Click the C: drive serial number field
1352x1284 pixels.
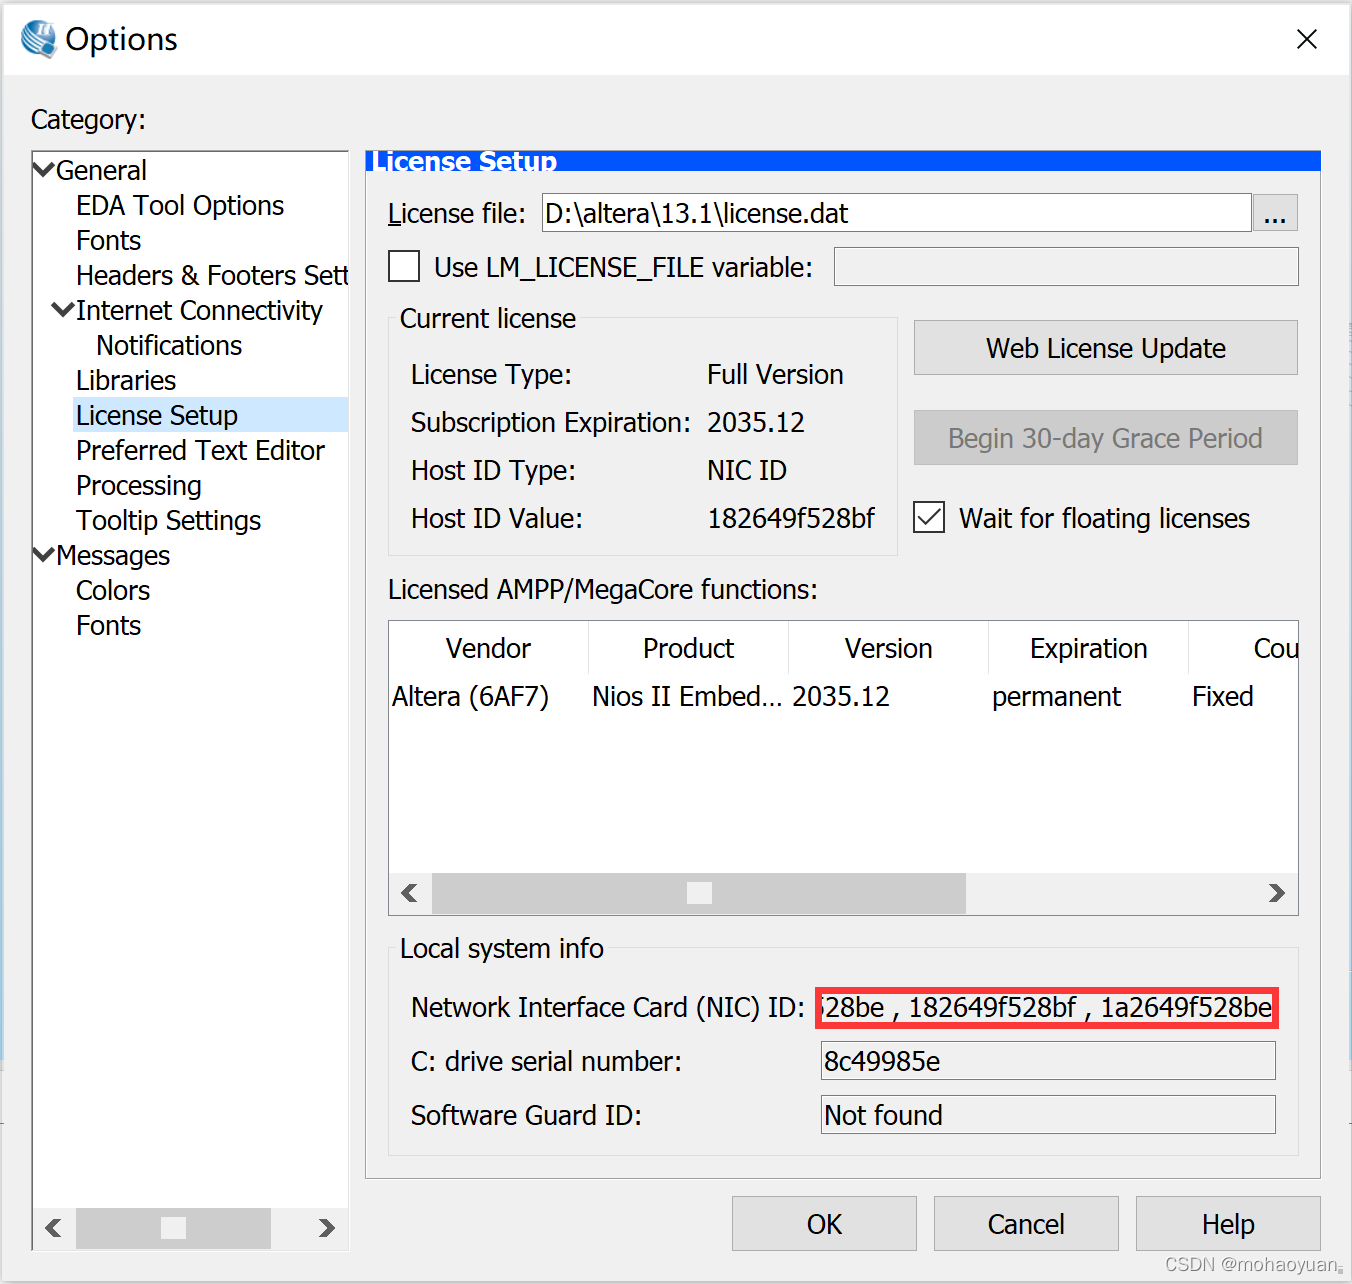1048,1061
